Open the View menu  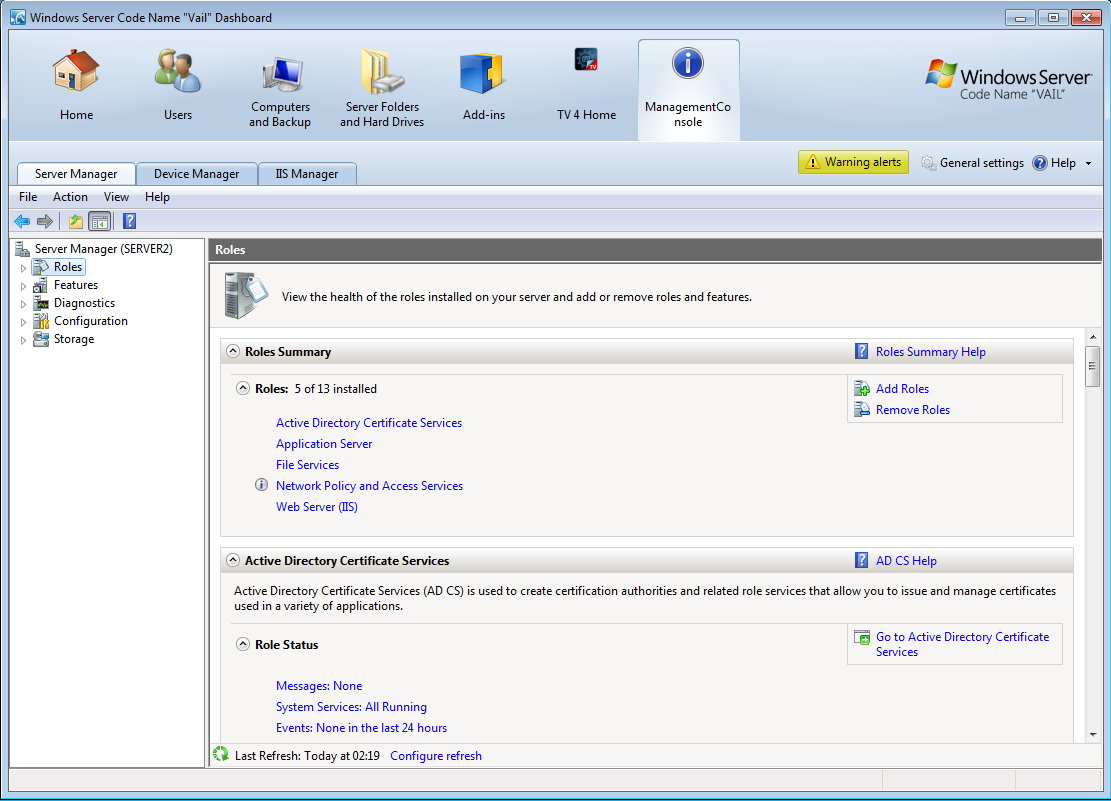[116, 197]
